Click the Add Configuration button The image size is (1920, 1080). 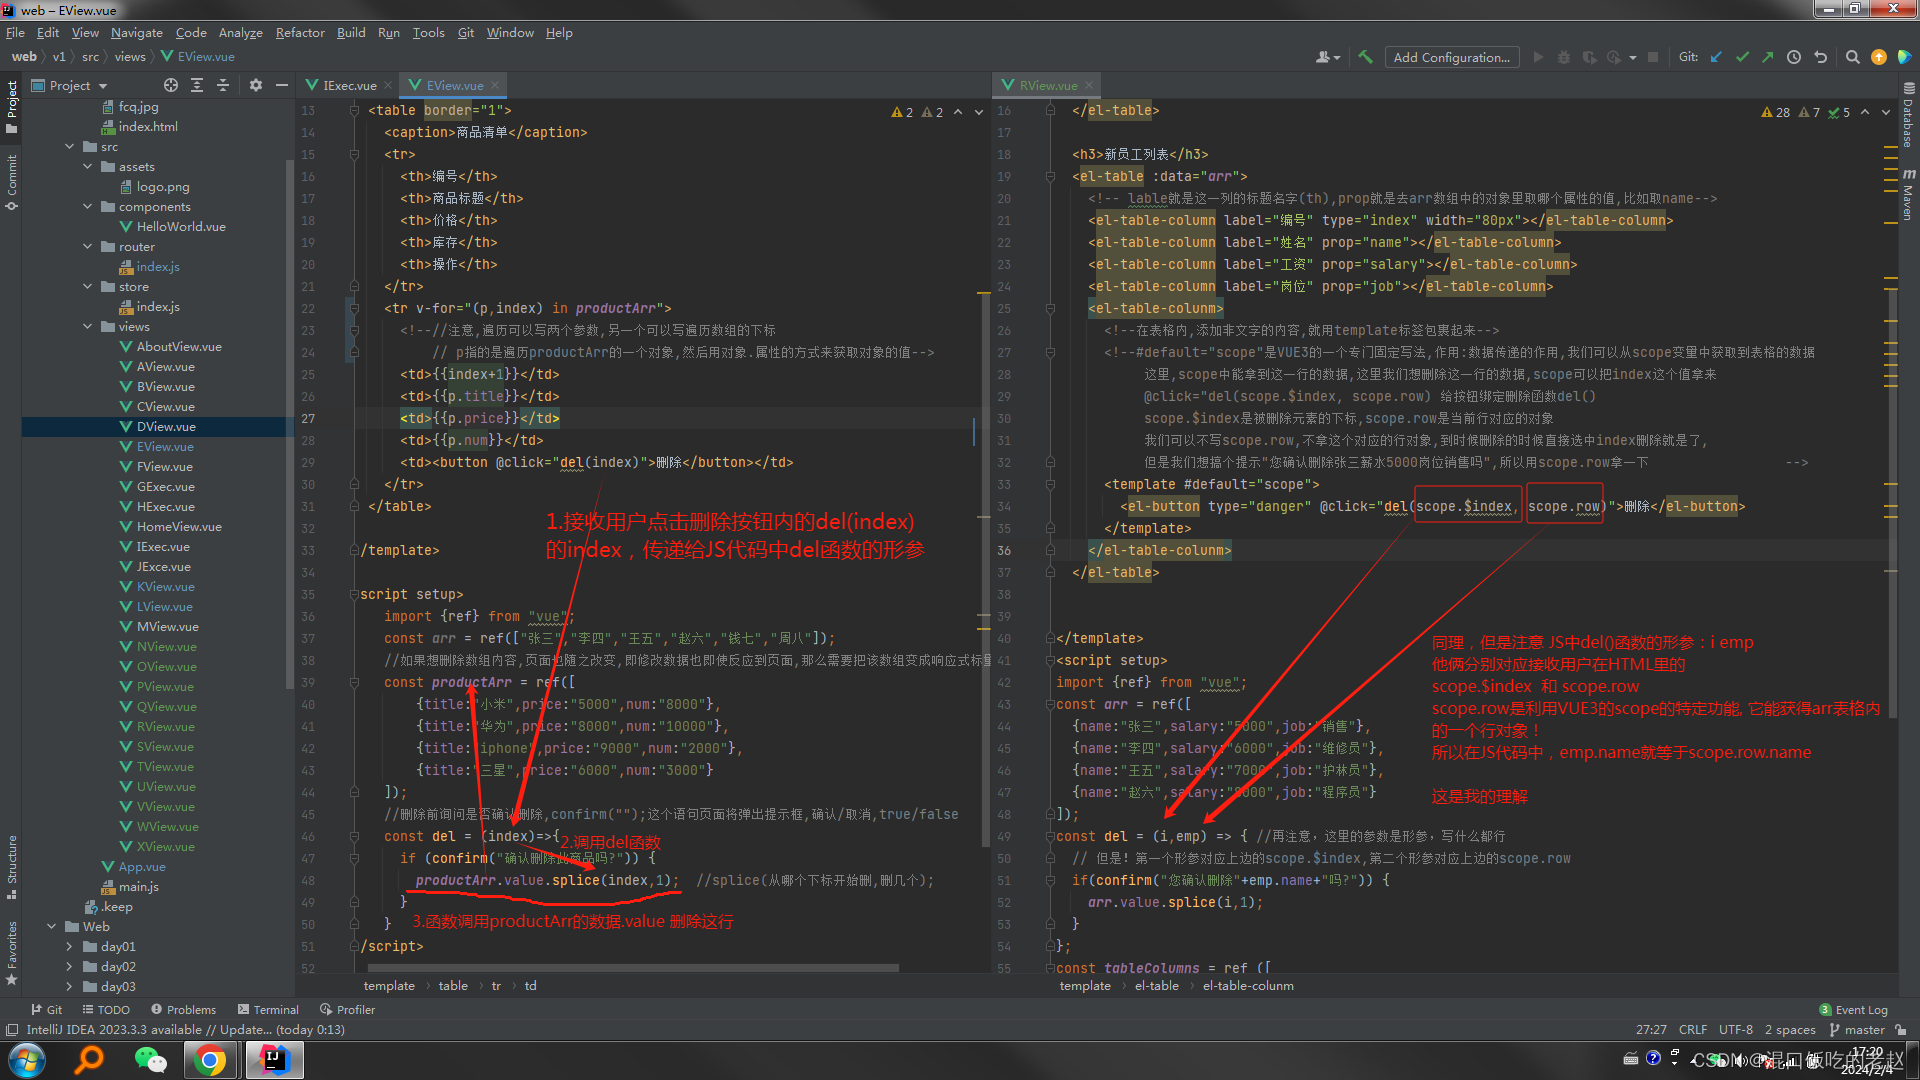pyautogui.click(x=1452, y=57)
